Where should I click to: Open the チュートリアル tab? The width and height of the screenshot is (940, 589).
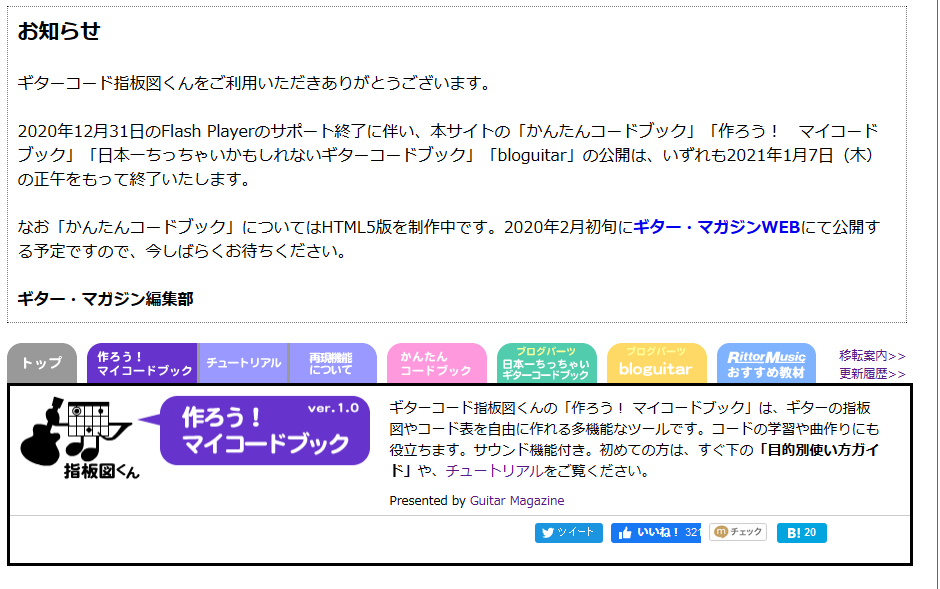point(243,363)
